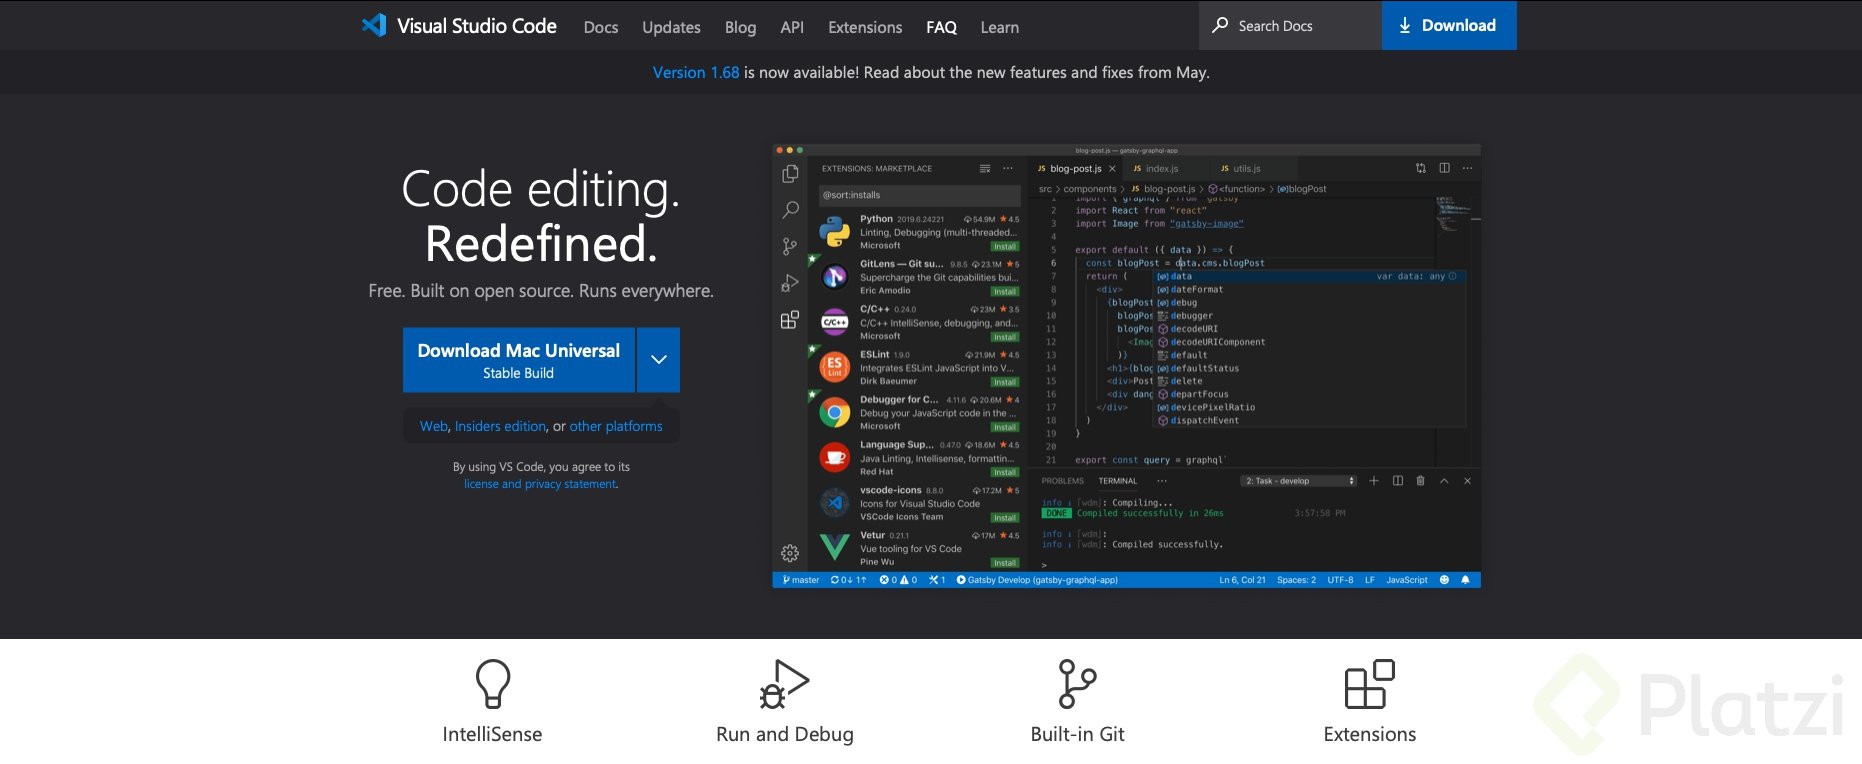Viewport: 1862px width, 764px height.
Task: Open Extensions view in editor activity bar
Action: 790,320
